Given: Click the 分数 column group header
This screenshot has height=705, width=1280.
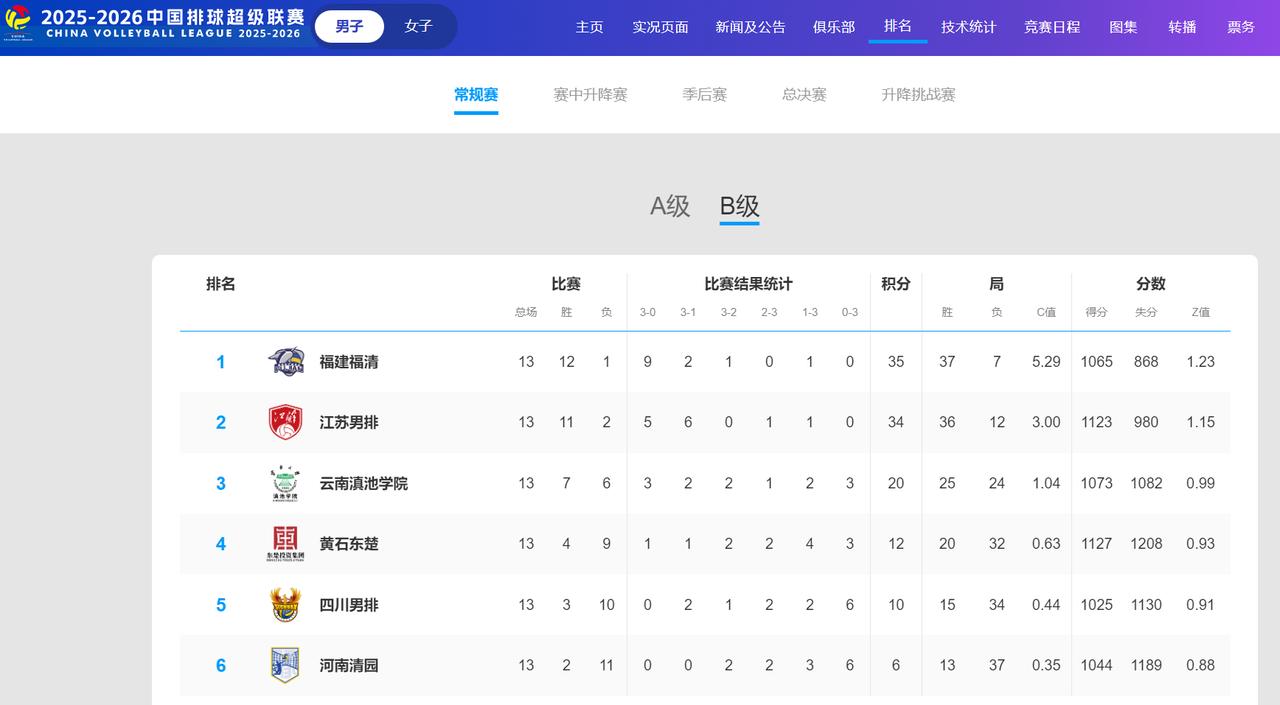Looking at the screenshot, I should (x=1151, y=284).
